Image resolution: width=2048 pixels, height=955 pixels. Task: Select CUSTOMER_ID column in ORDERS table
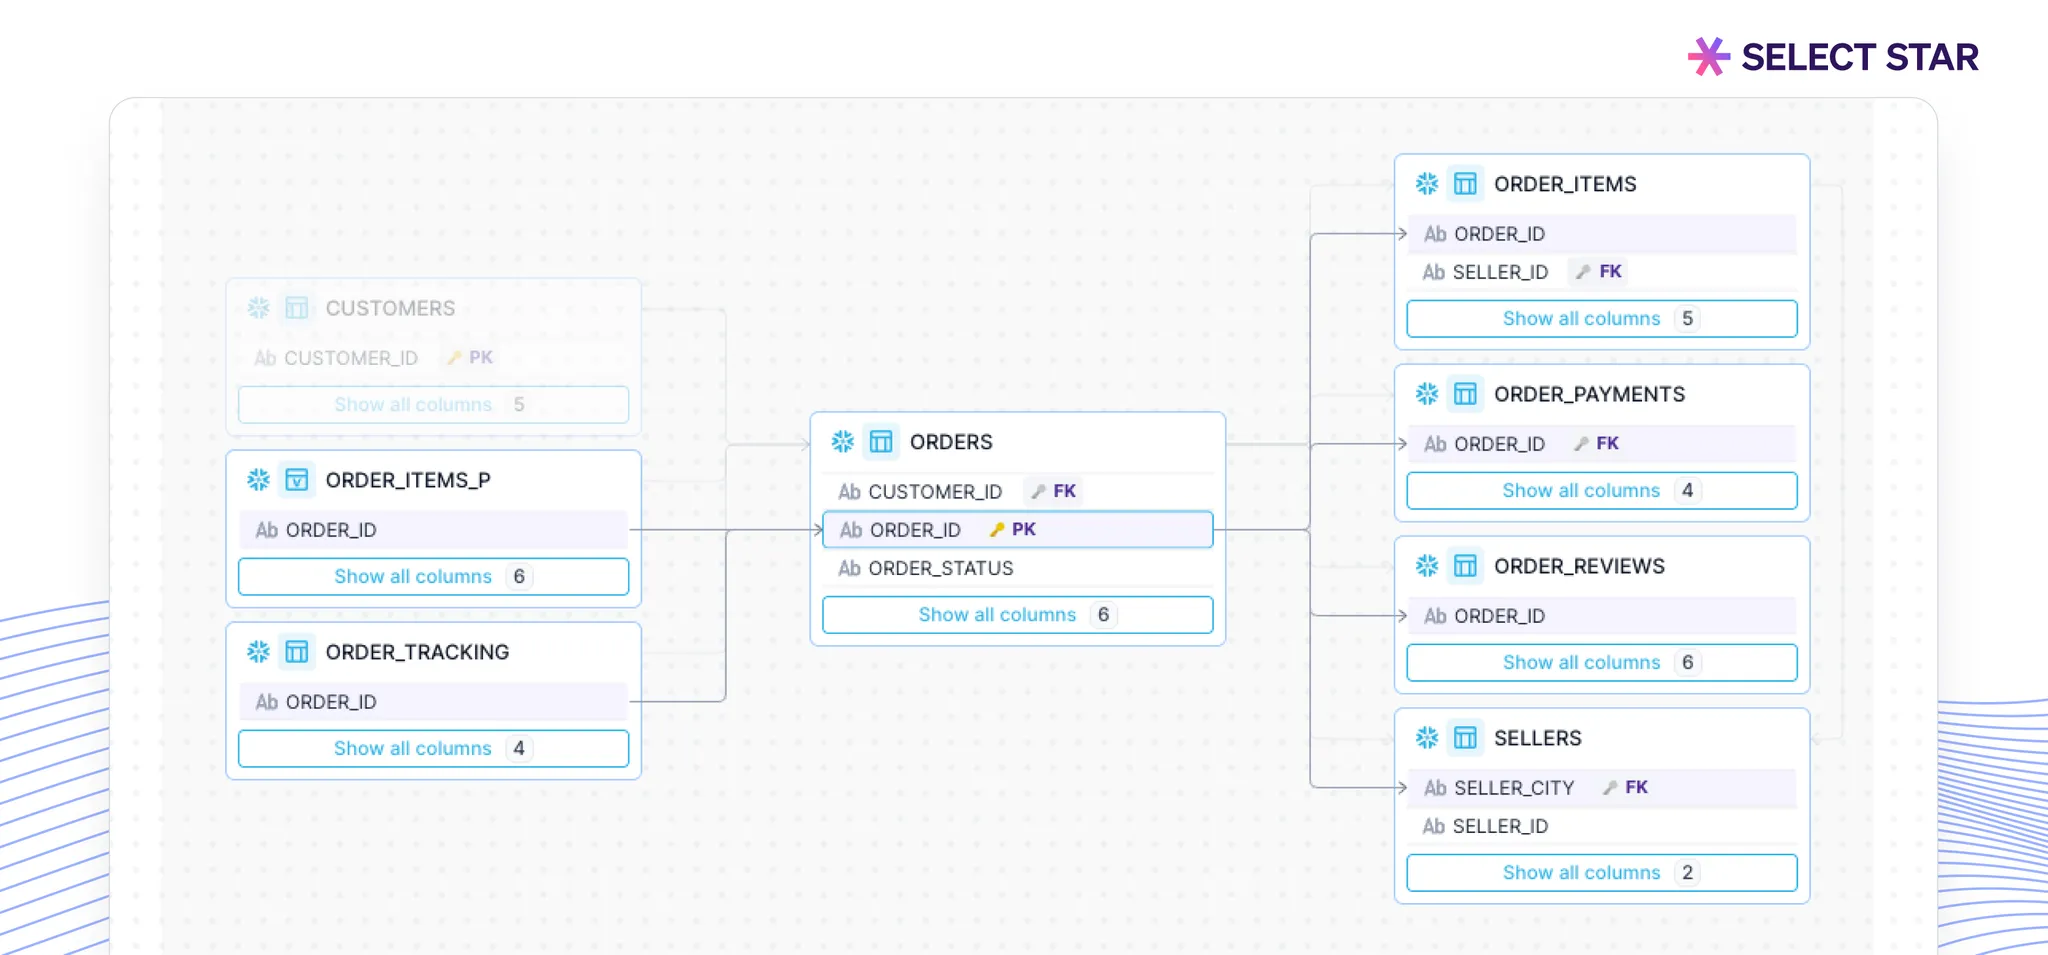[x=934, y=492]
